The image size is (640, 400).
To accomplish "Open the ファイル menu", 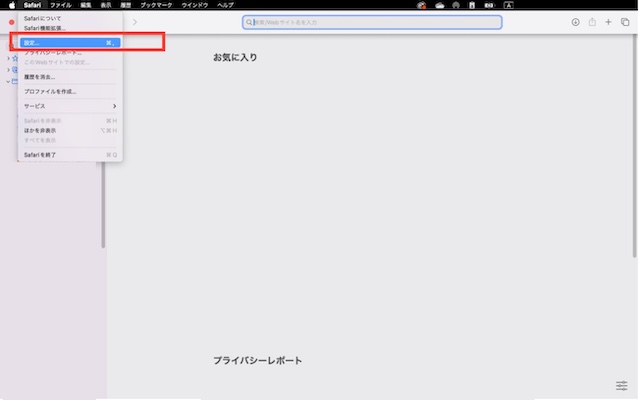I will tap(60, 5).
